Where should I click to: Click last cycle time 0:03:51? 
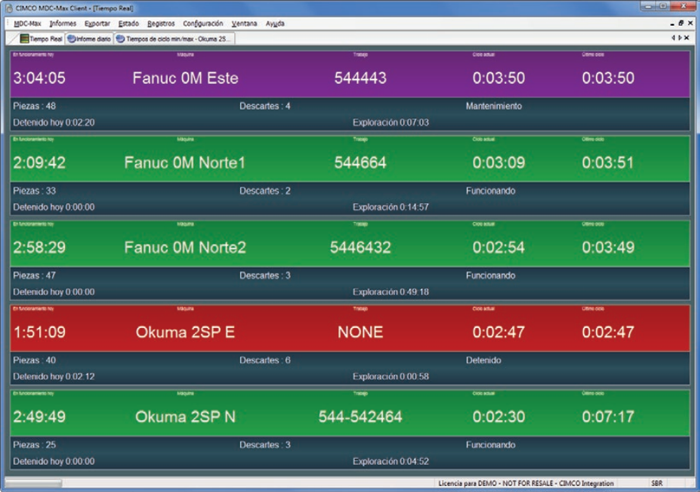click(608, 163)
